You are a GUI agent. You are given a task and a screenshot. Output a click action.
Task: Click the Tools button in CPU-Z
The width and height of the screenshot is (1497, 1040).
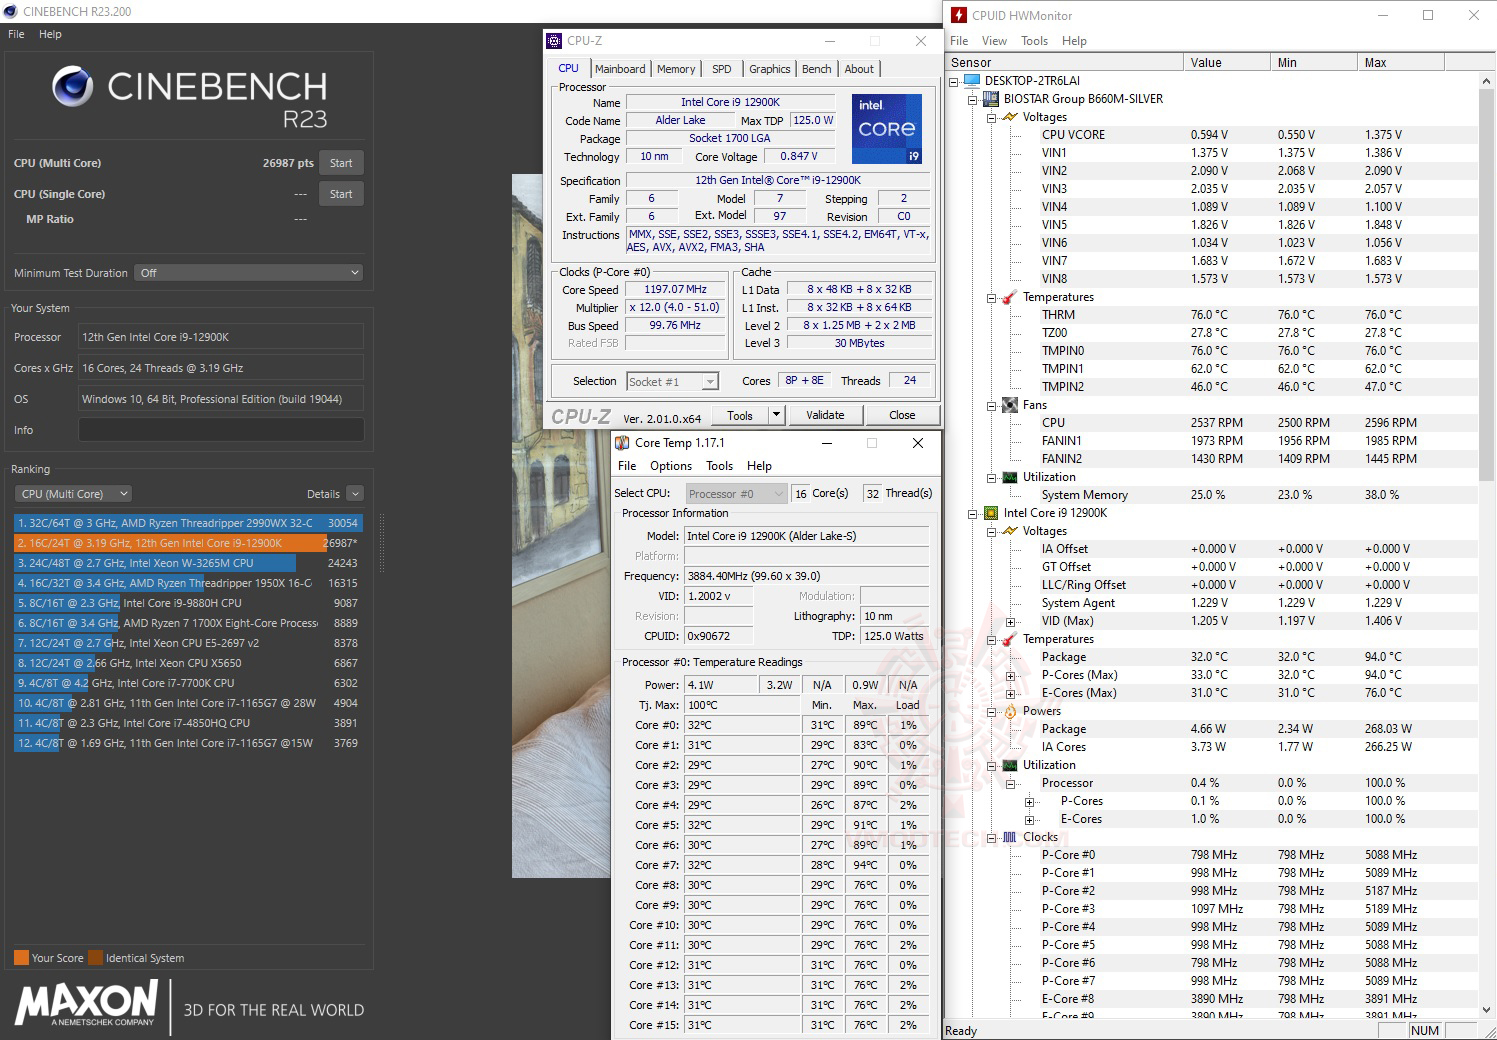pos(740,415)
